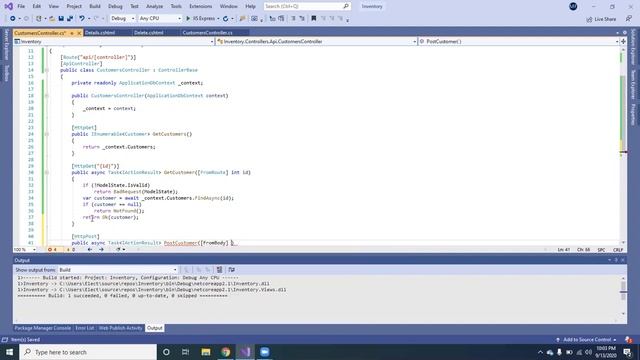Open the Debug configuration dropdown
The width and height of the screenshot is (640, 360).
point(122,18)
